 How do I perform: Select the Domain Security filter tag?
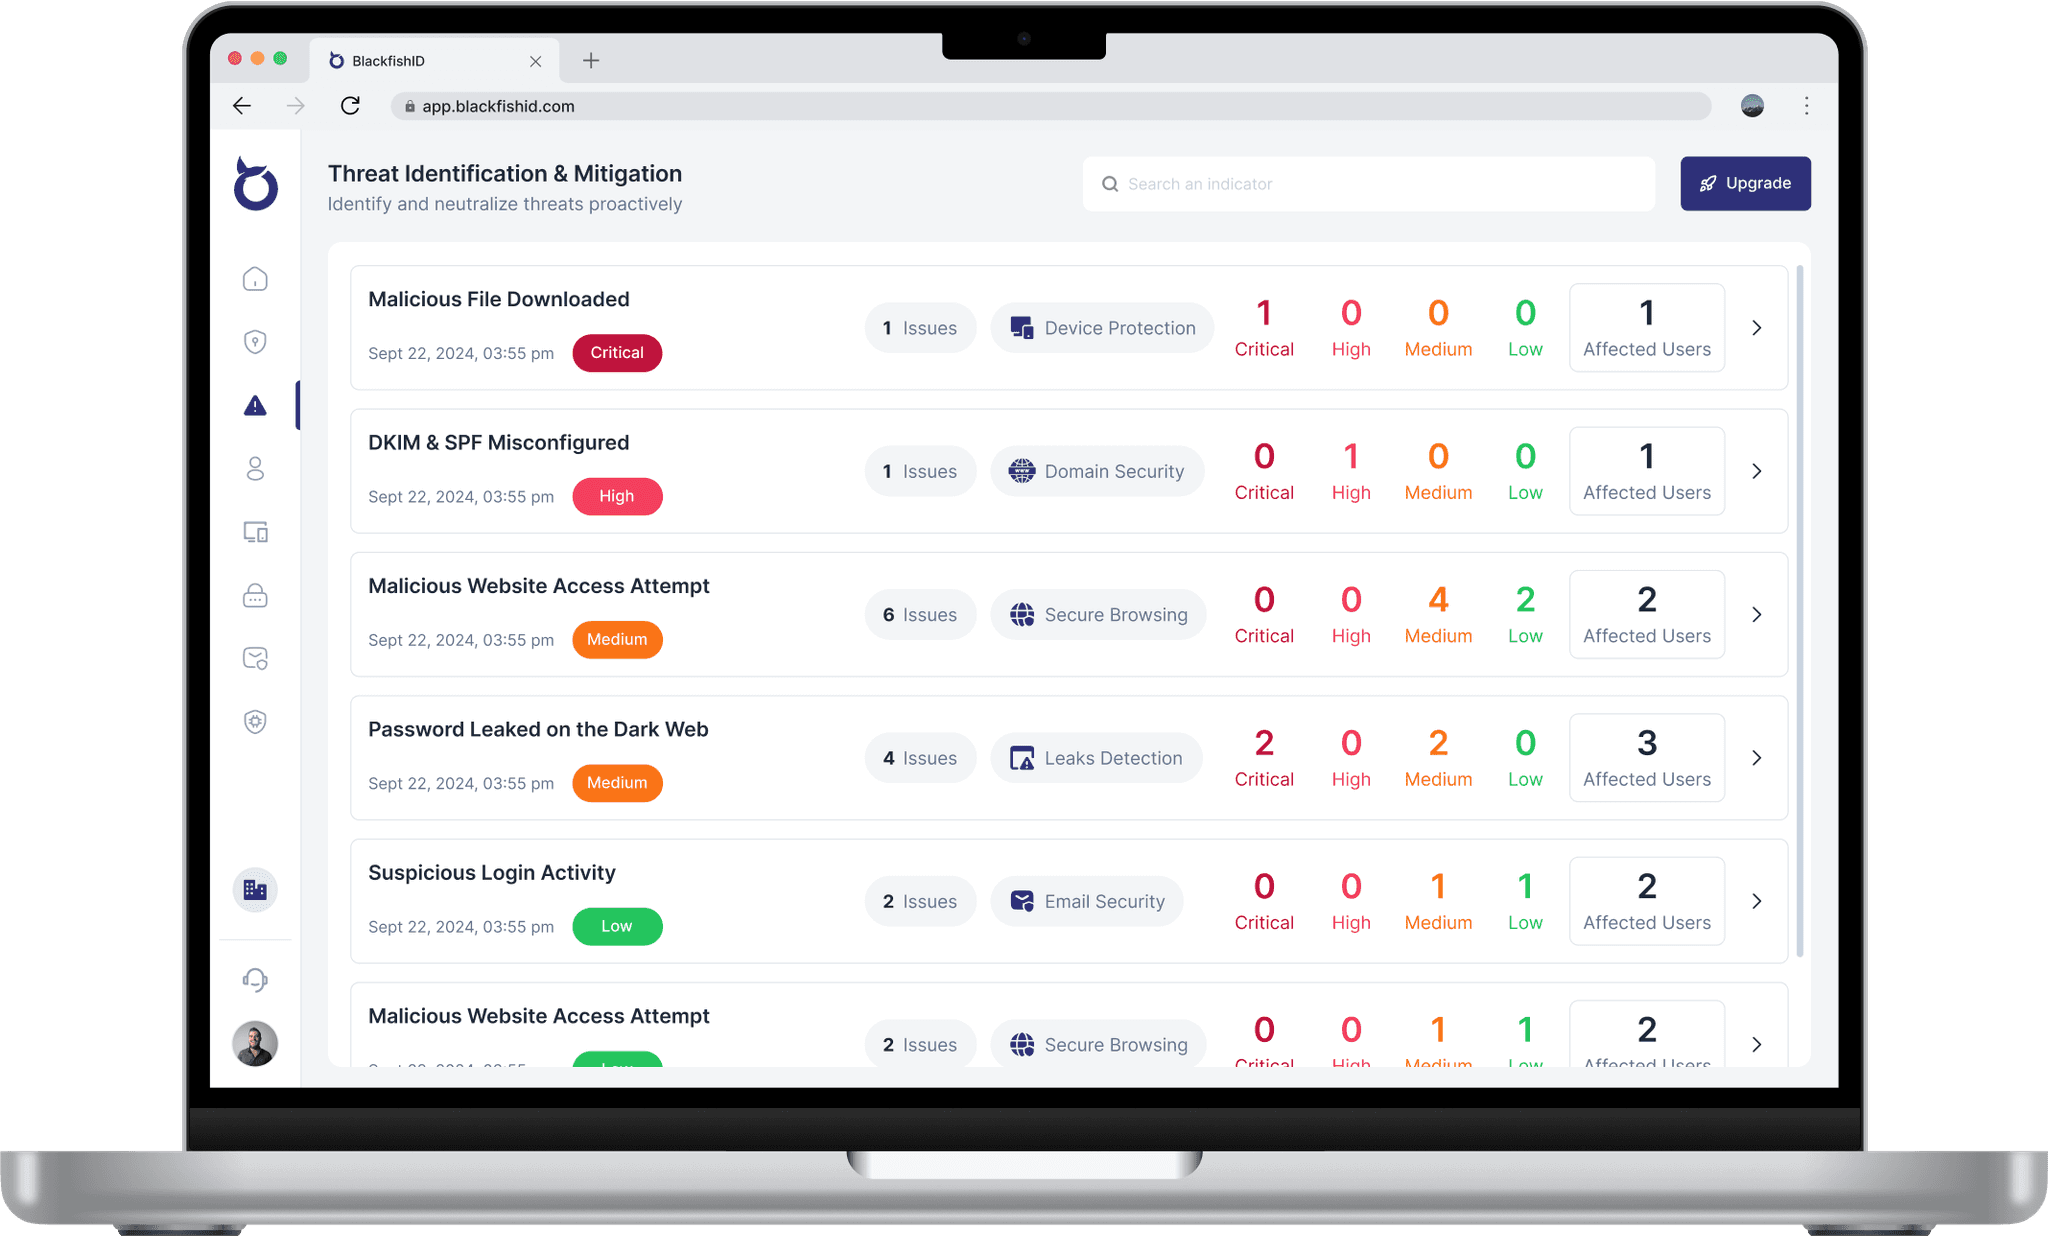tap(1097, 470)
